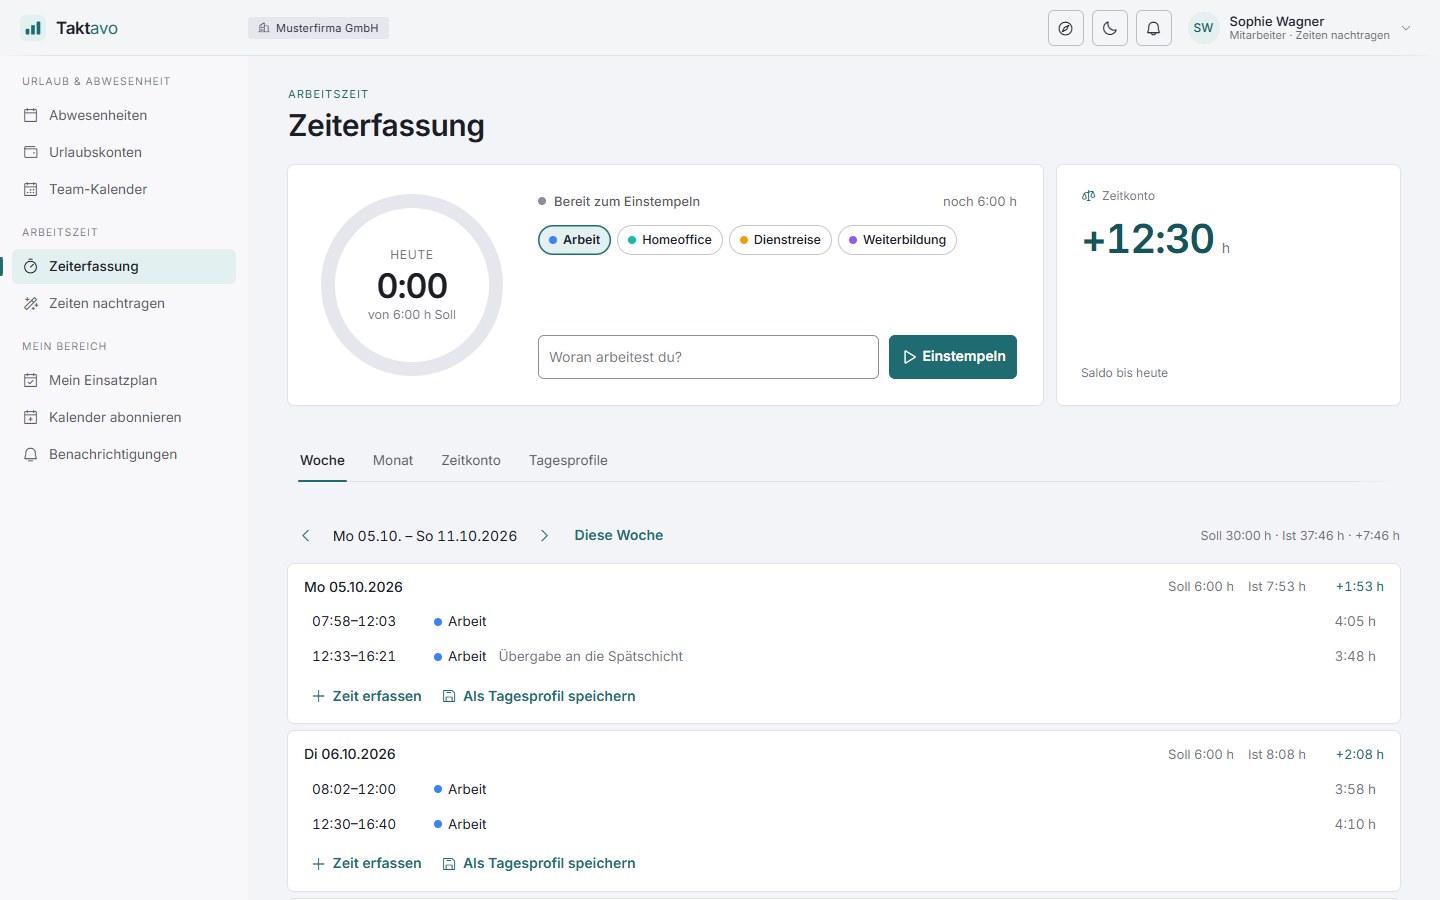The width and height of the screenshot is (1440, 900).
Task: Open the Zeitkonto tab
Action: tap(471, 460)
